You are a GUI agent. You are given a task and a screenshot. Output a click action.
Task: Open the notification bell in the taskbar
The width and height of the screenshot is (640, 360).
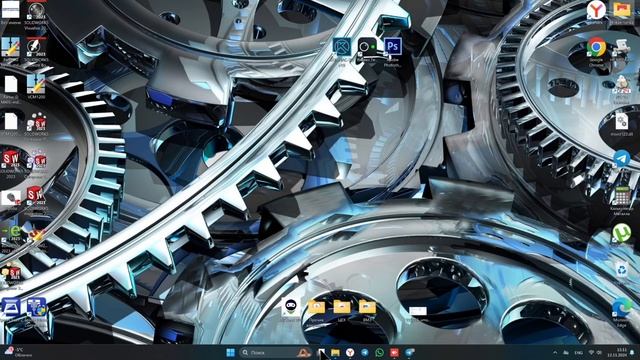633,352
